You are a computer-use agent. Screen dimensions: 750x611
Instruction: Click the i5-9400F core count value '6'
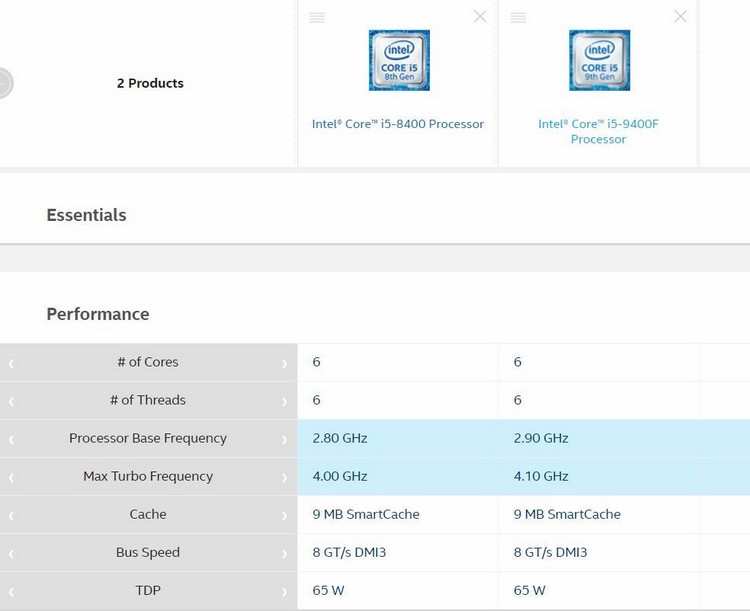[x=518, y=362]
